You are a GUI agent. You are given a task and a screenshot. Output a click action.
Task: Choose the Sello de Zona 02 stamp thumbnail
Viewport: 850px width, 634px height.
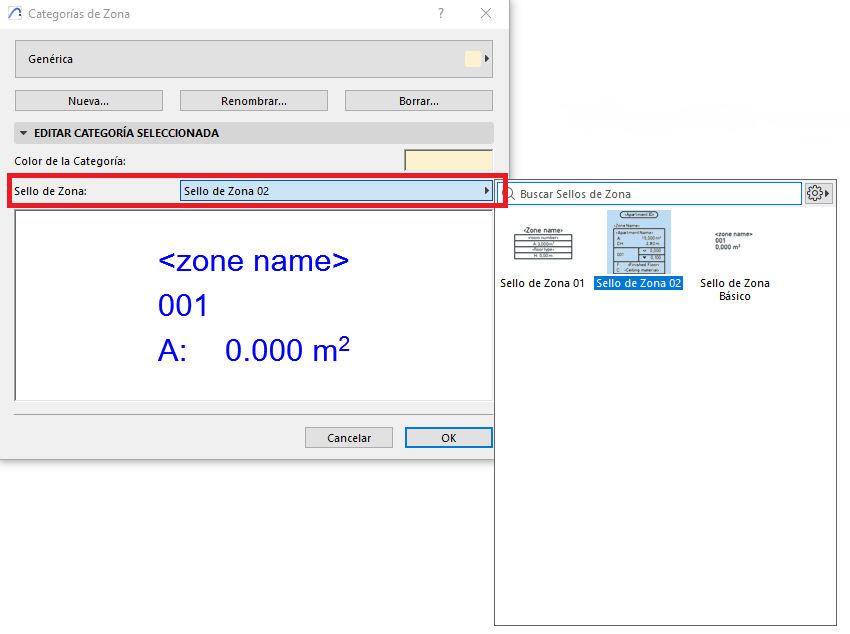pos(638,243)
